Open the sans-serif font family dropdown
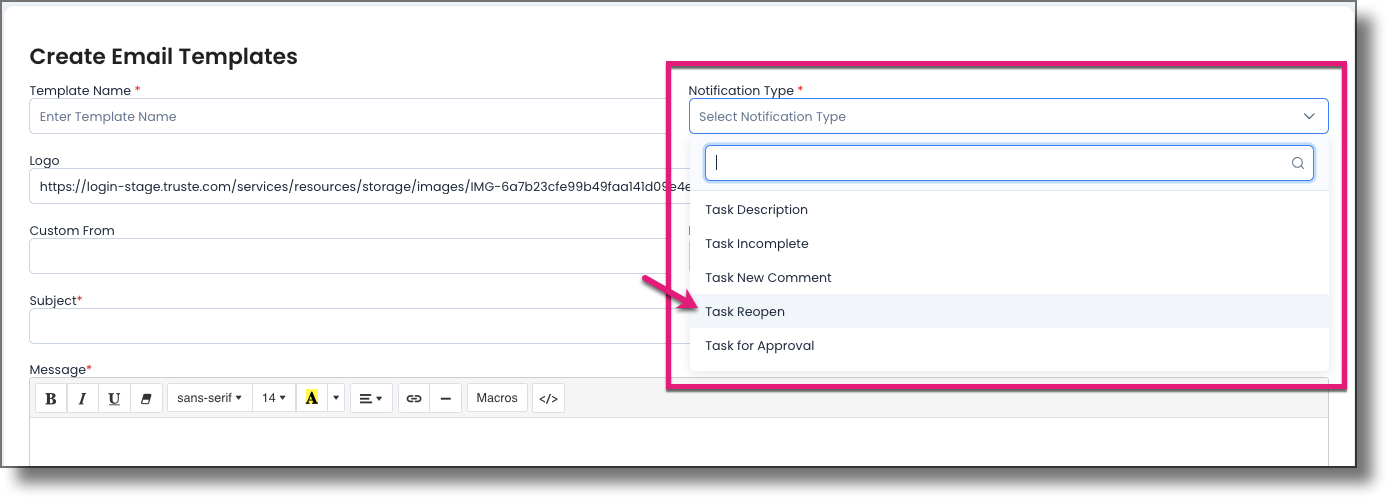Viewport: 1388px width, 499px height. point(210,398)
